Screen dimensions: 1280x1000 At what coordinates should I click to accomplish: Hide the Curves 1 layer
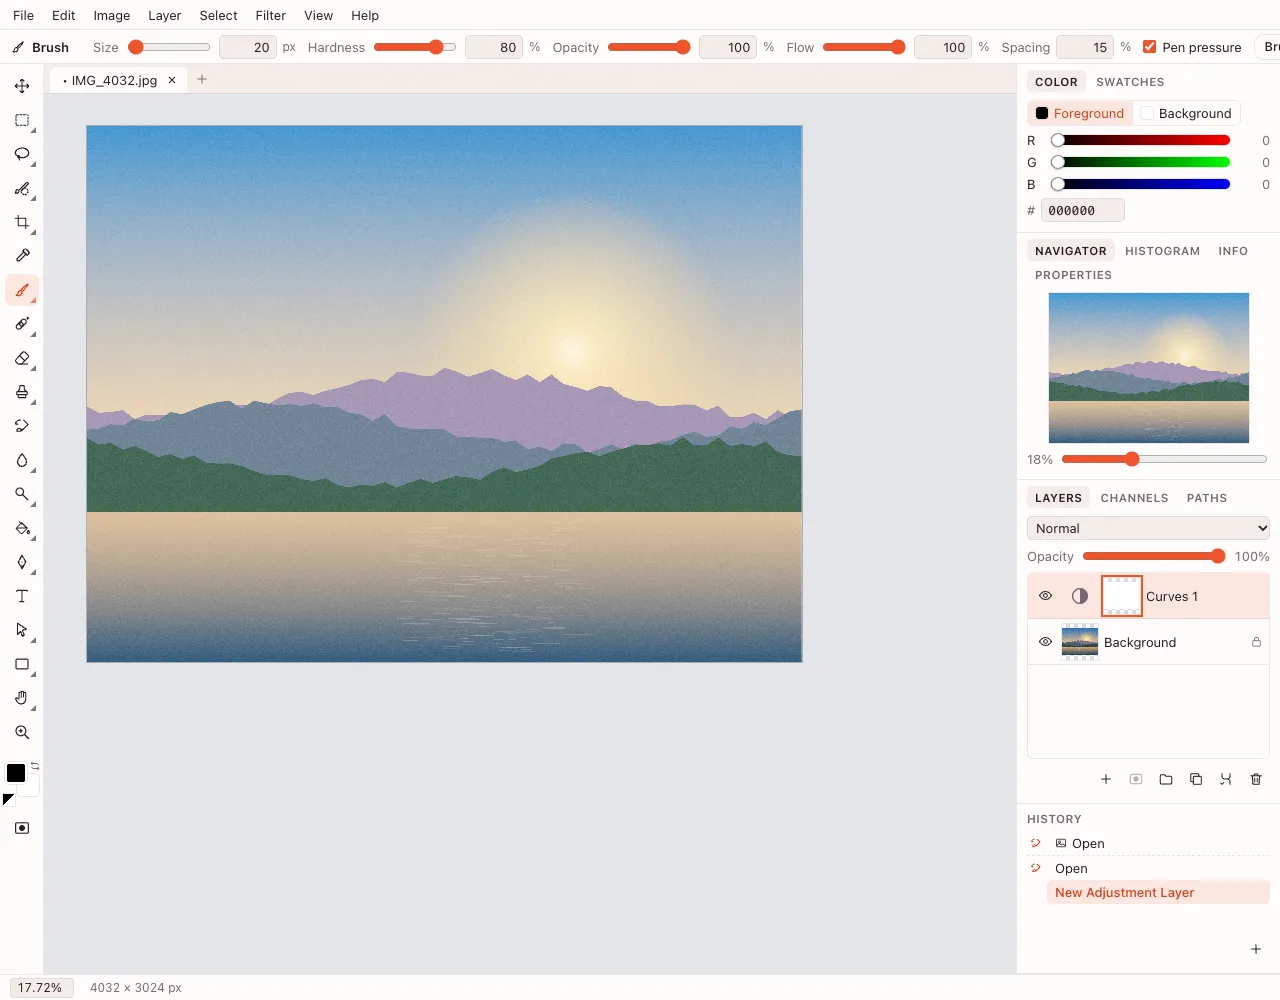[1046, 596]
